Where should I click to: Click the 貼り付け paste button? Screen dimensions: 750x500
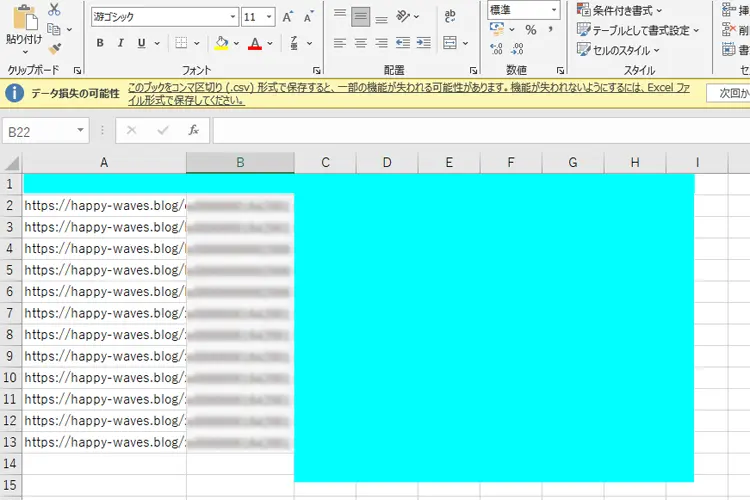pyautogui.click(x=22, y=27)
